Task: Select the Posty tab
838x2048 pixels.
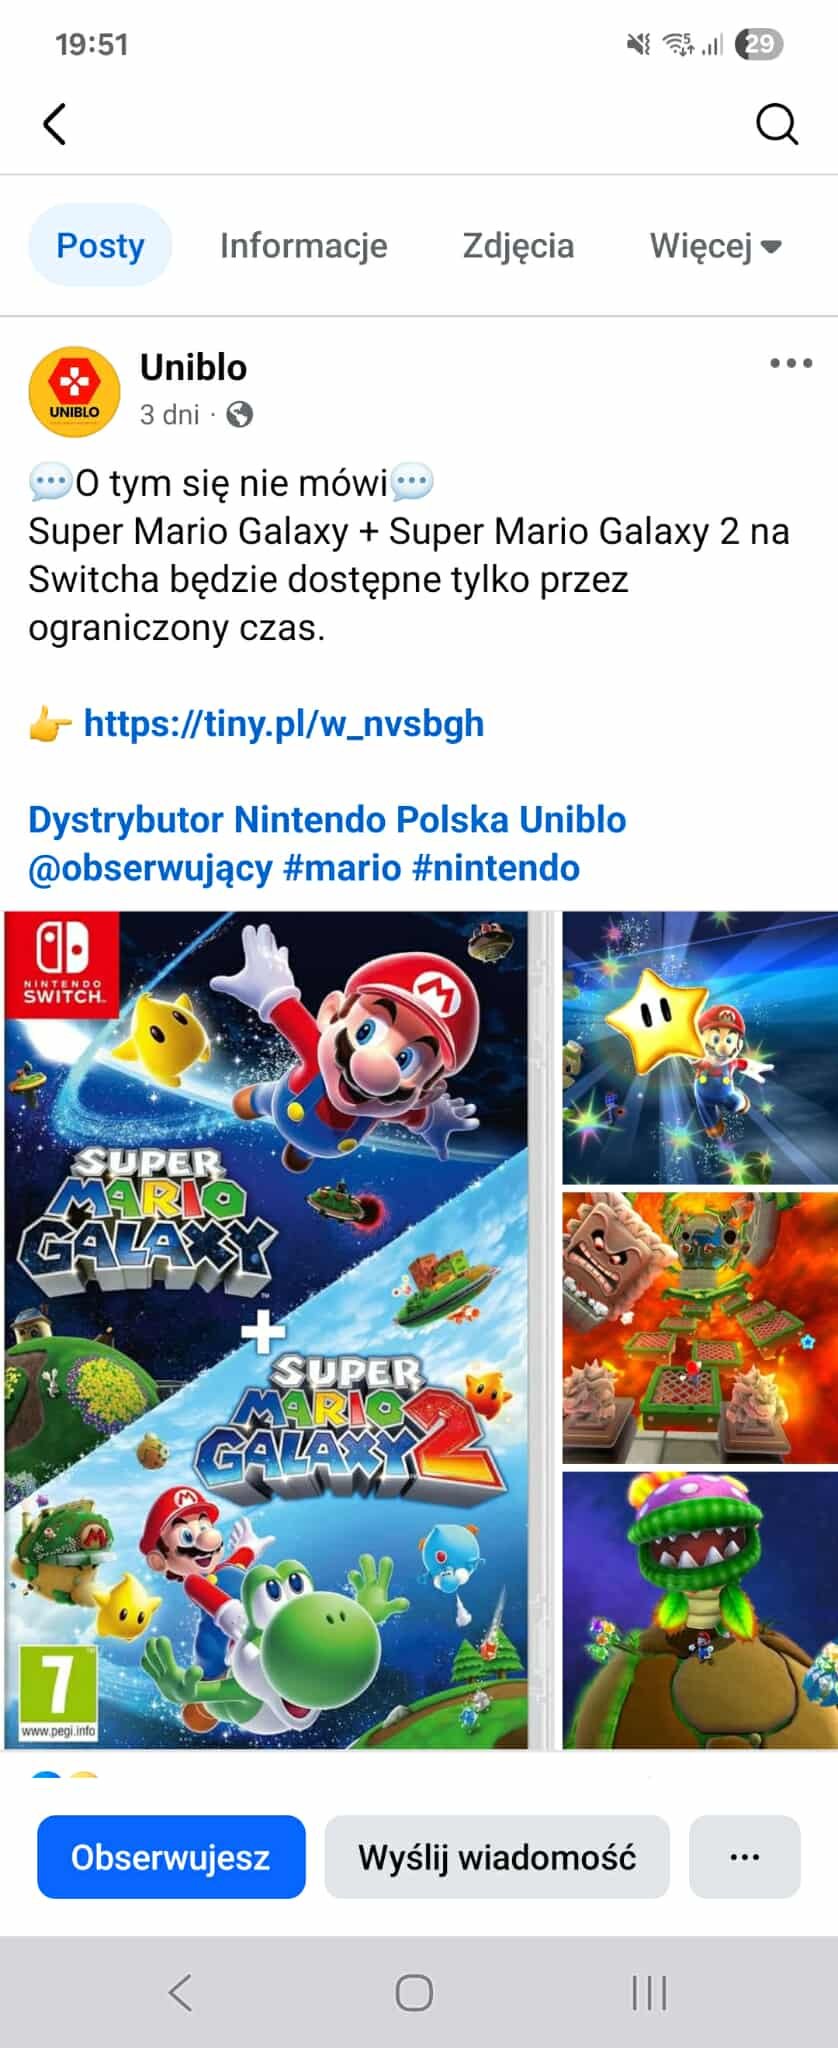Action: (100, 245)
